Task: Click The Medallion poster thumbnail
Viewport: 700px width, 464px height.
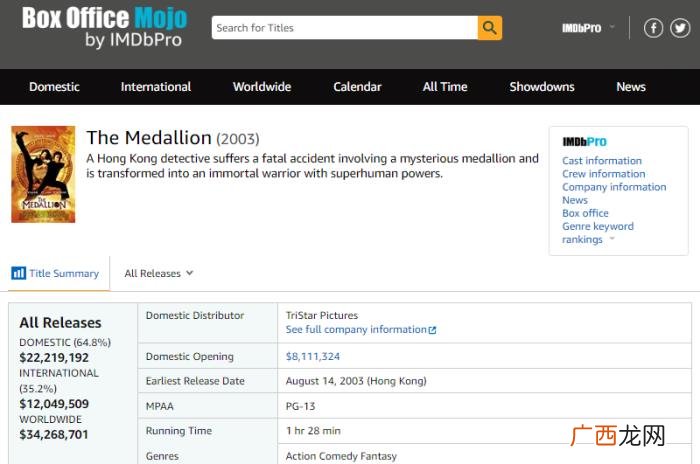Action: point(43,174)
